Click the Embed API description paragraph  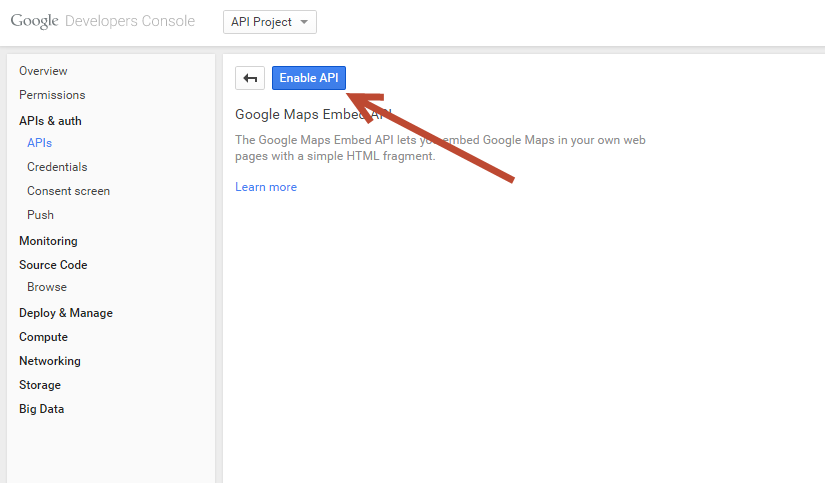point(440,148)
